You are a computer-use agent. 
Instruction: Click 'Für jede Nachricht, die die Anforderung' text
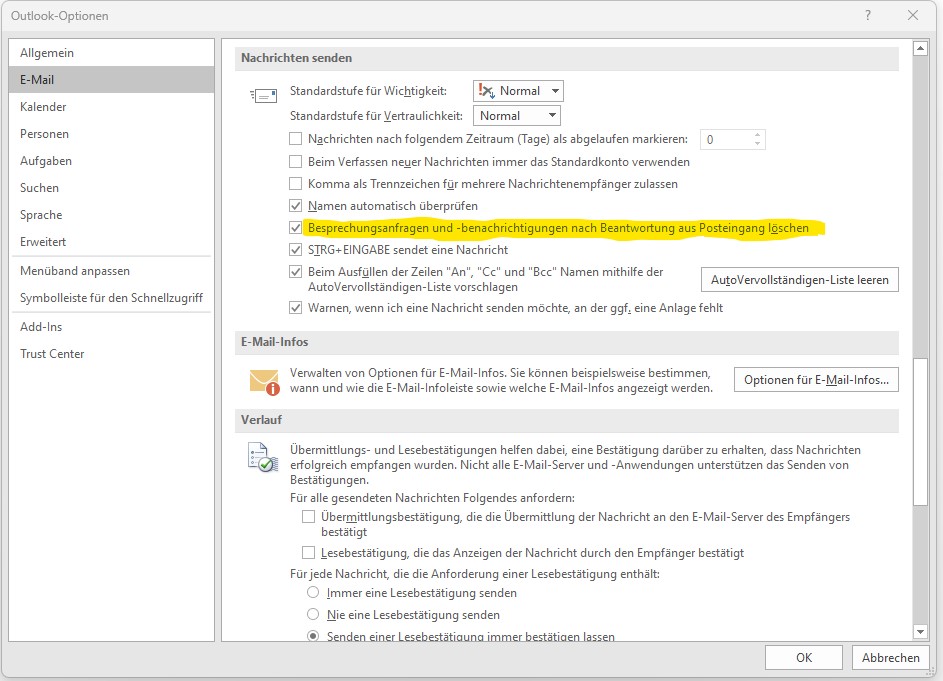(x=475, y=574)
